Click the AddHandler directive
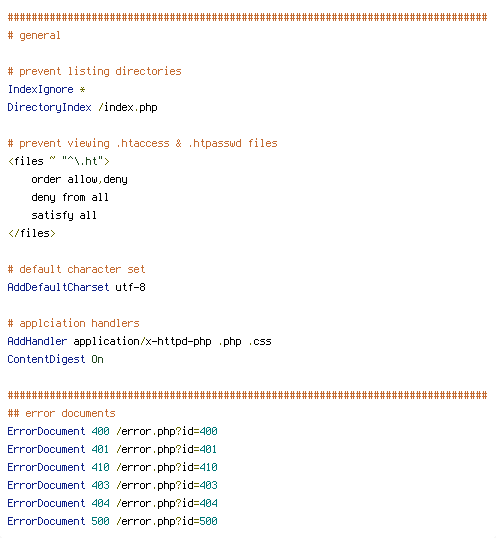This screenshot has height=538, width=496. 37,341
